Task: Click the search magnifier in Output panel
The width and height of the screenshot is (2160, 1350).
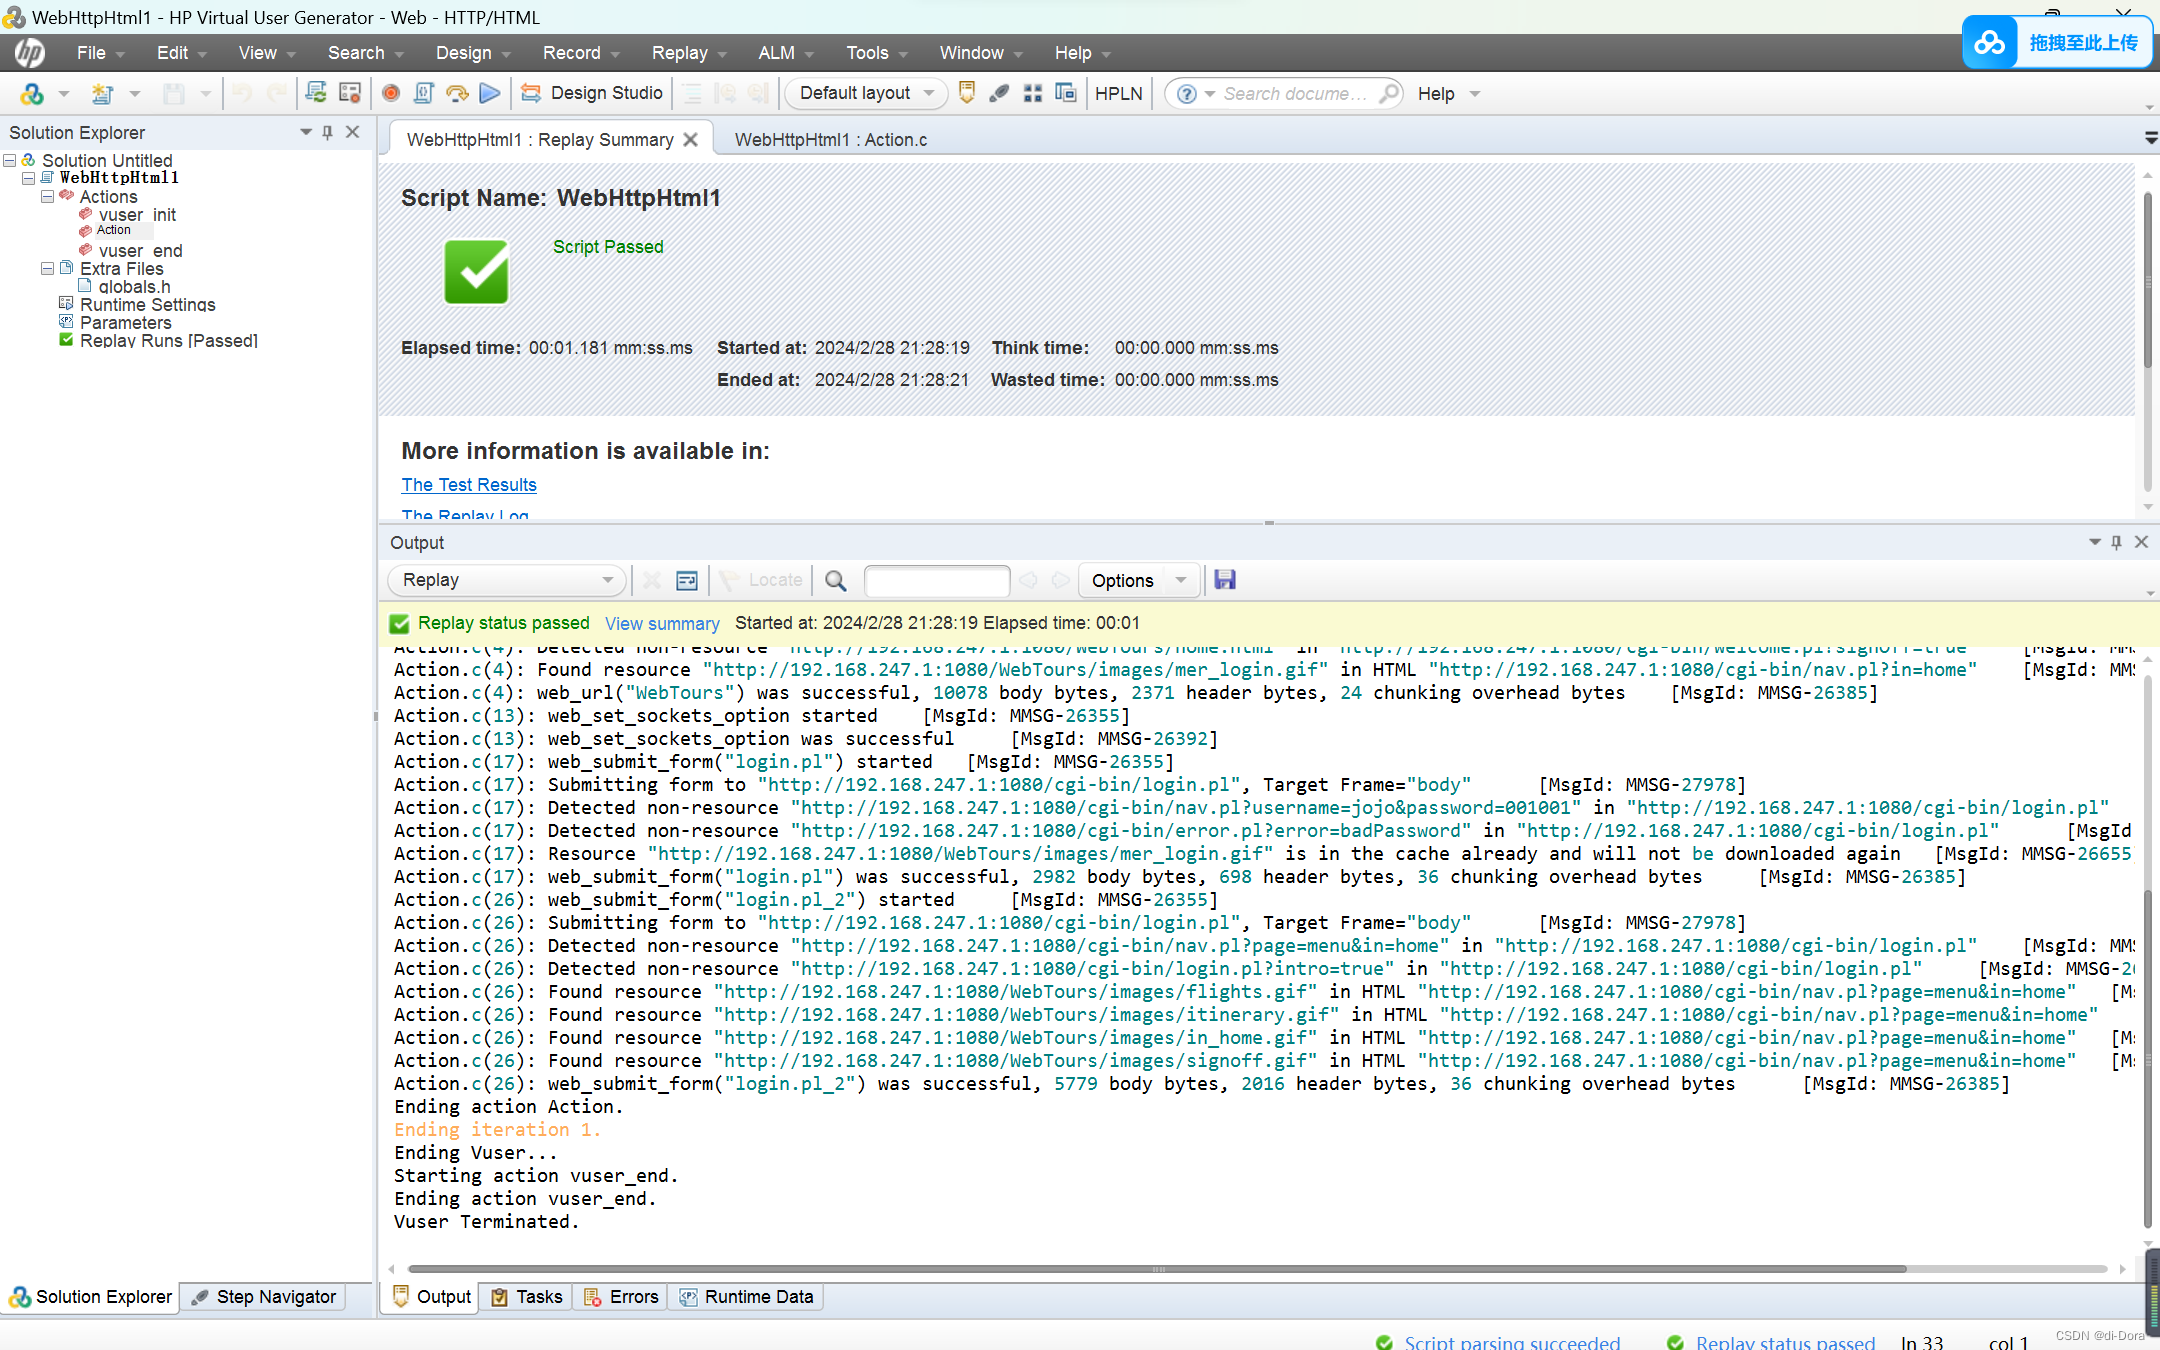Action: (x=836, y=580)
